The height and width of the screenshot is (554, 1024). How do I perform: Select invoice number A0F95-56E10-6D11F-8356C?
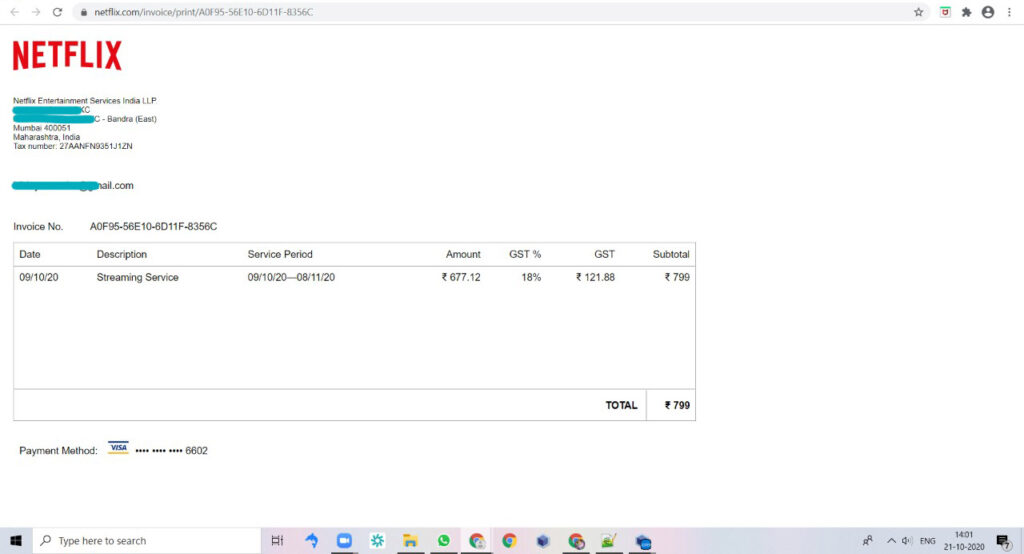[153, 227]
